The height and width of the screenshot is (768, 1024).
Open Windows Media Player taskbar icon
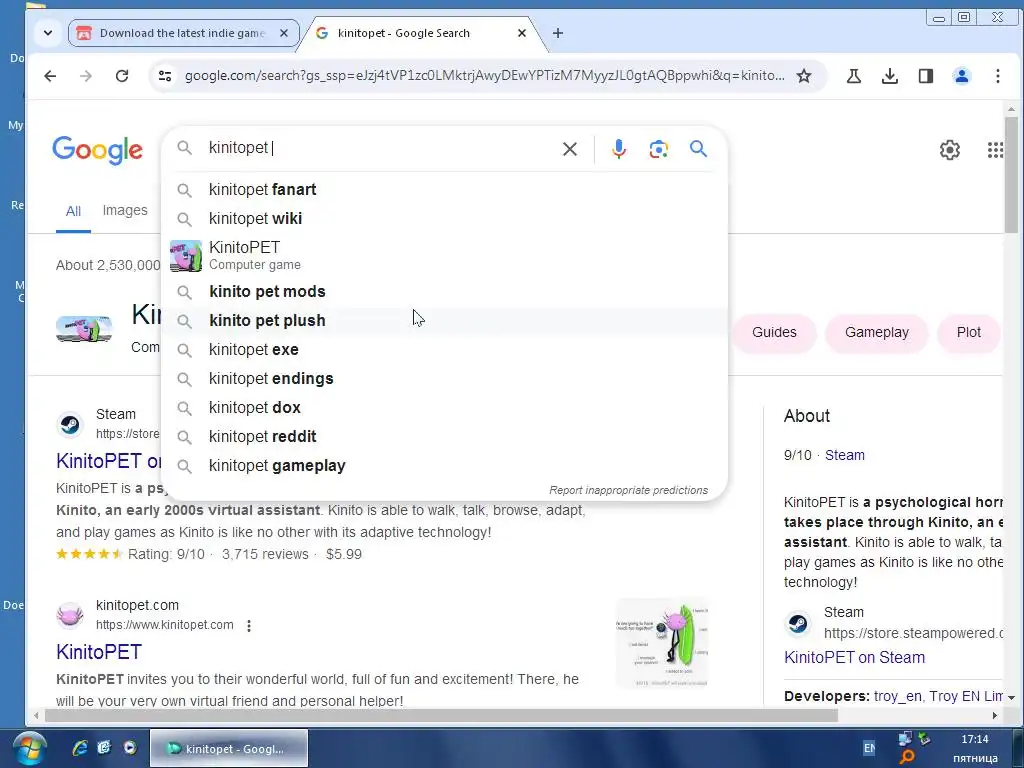(x=130, y=748)
